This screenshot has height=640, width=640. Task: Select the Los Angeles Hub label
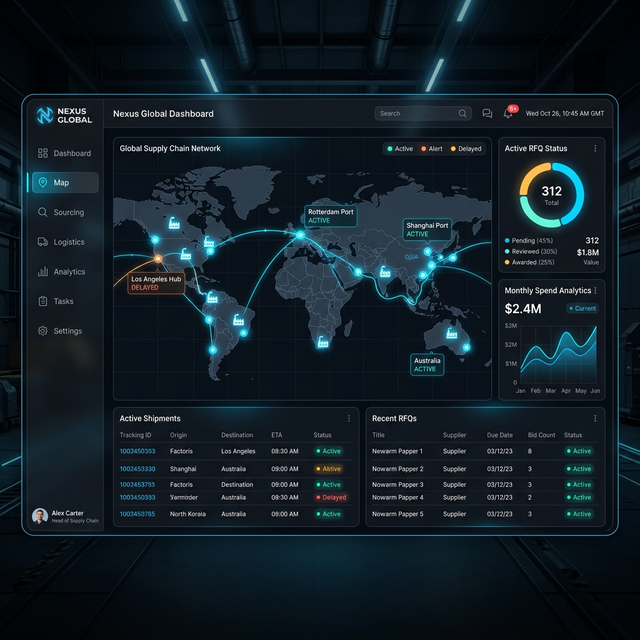click(156, 283)
